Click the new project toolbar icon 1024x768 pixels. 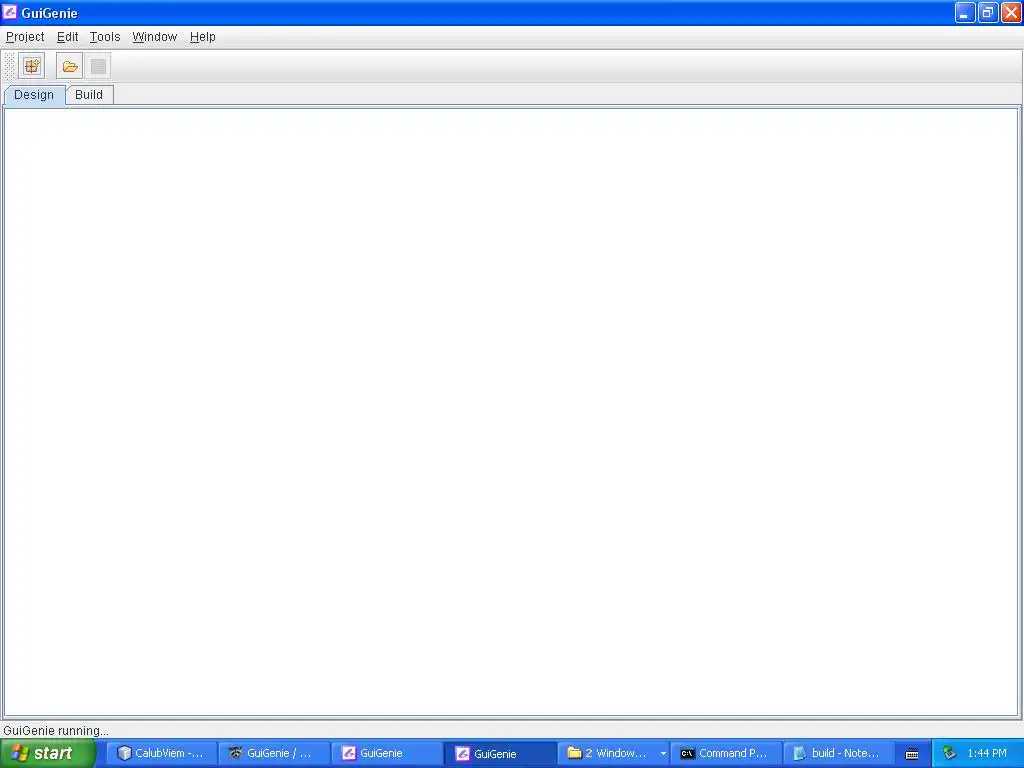pos(31,66)
